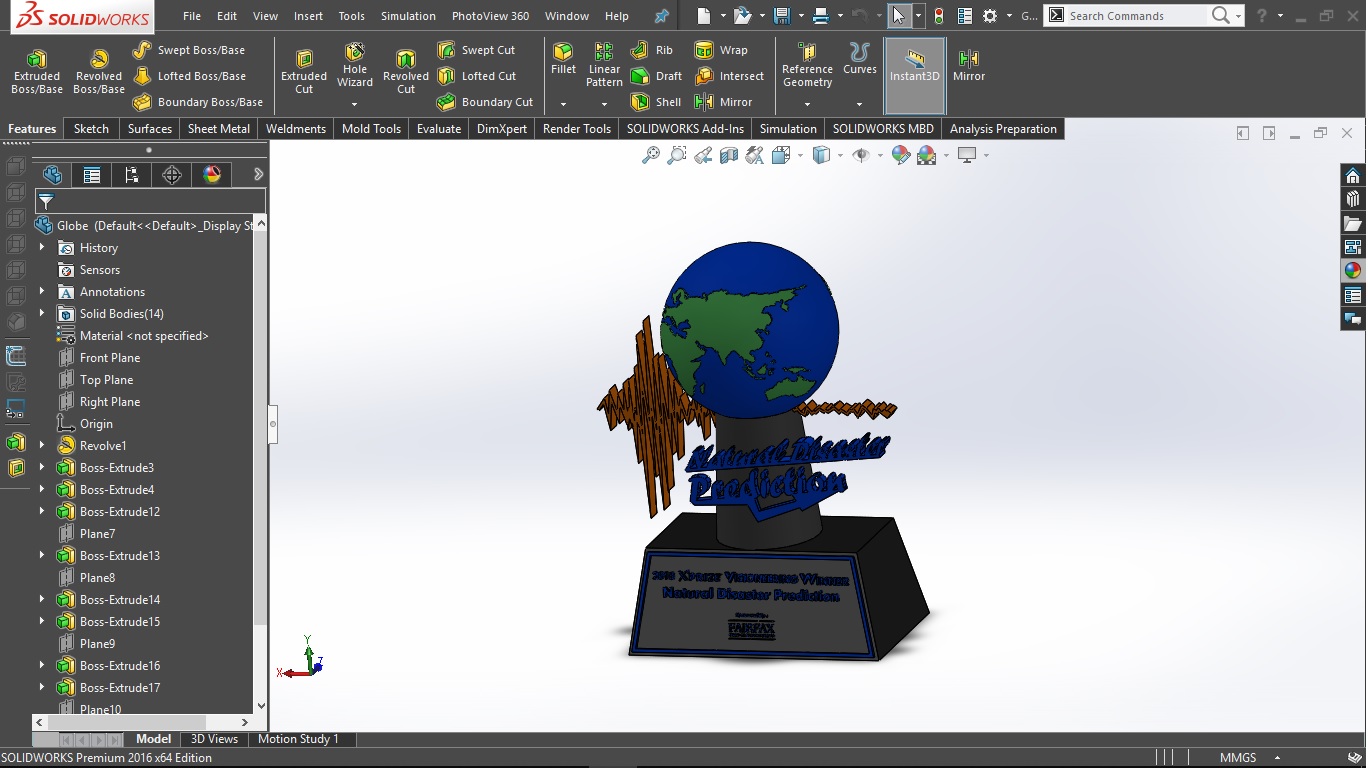
Task: Pin the menu bar with pushpin
Action: click(661, 16)
